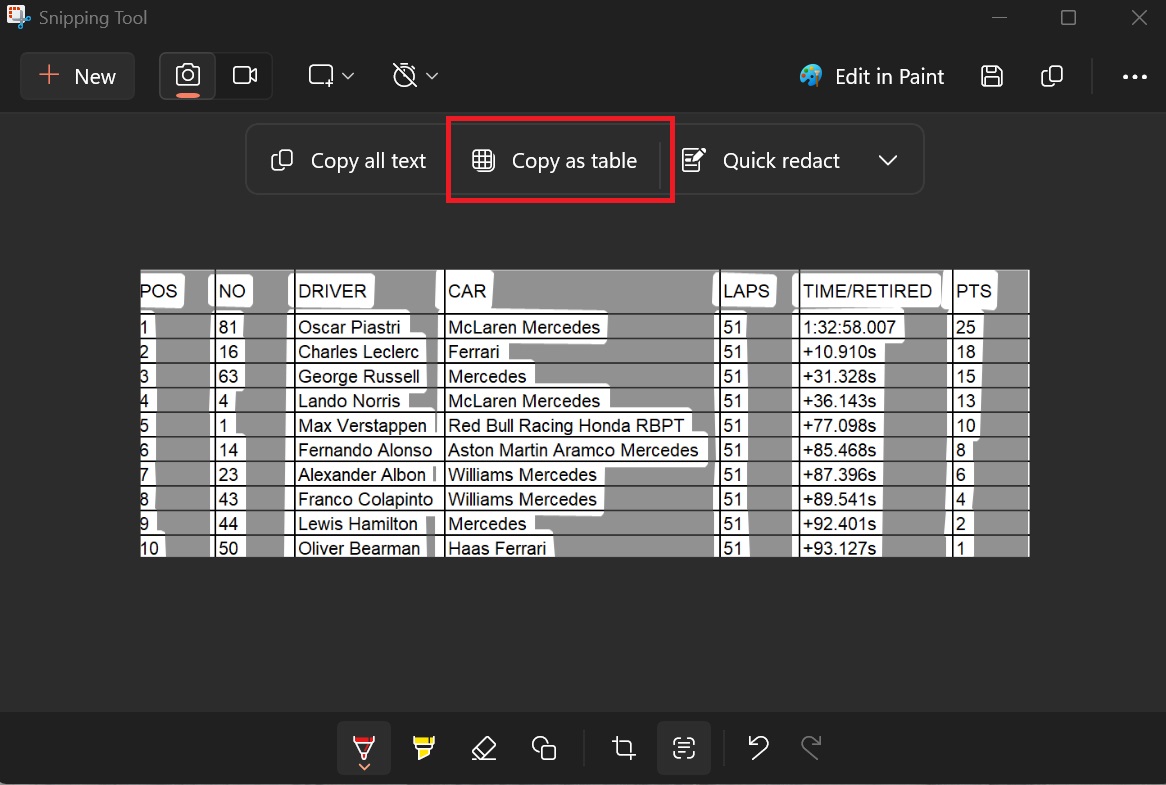Save the snip

[x=991, y=76]
